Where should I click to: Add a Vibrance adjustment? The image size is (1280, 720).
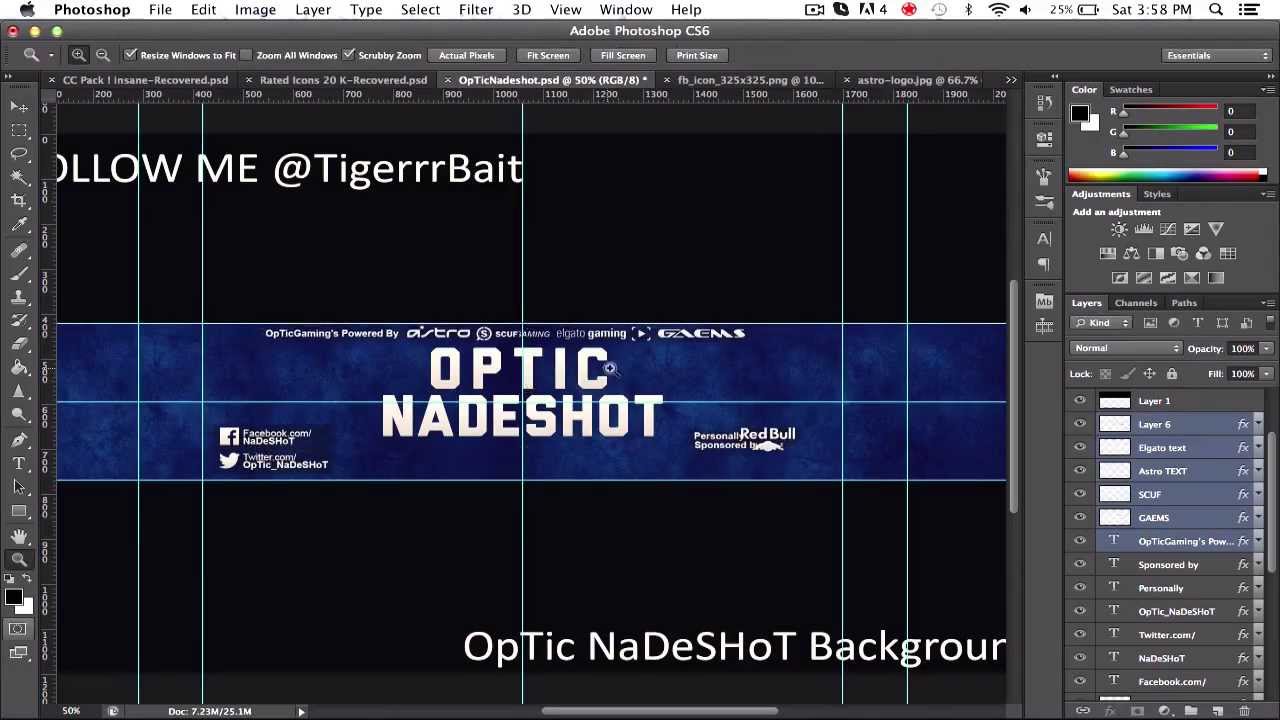click(x=1216, y=229)
